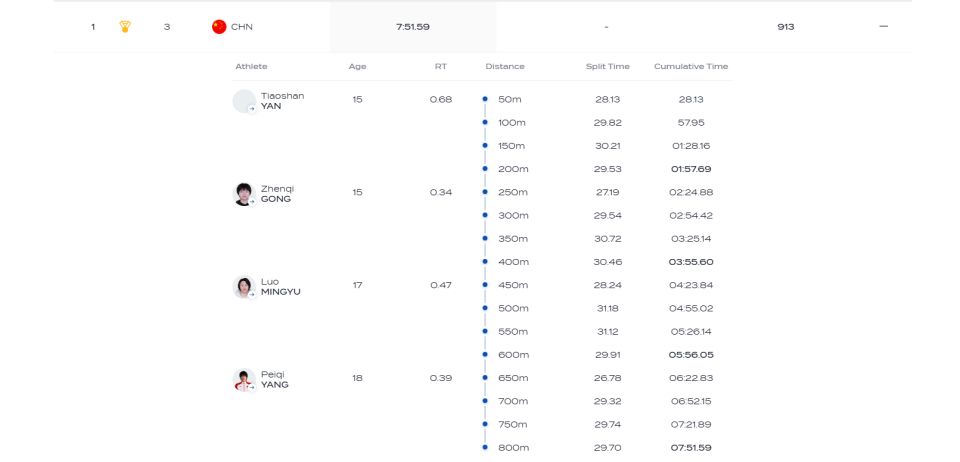
Task: Click the 913 points value
Action: click(x=785, y=27)
